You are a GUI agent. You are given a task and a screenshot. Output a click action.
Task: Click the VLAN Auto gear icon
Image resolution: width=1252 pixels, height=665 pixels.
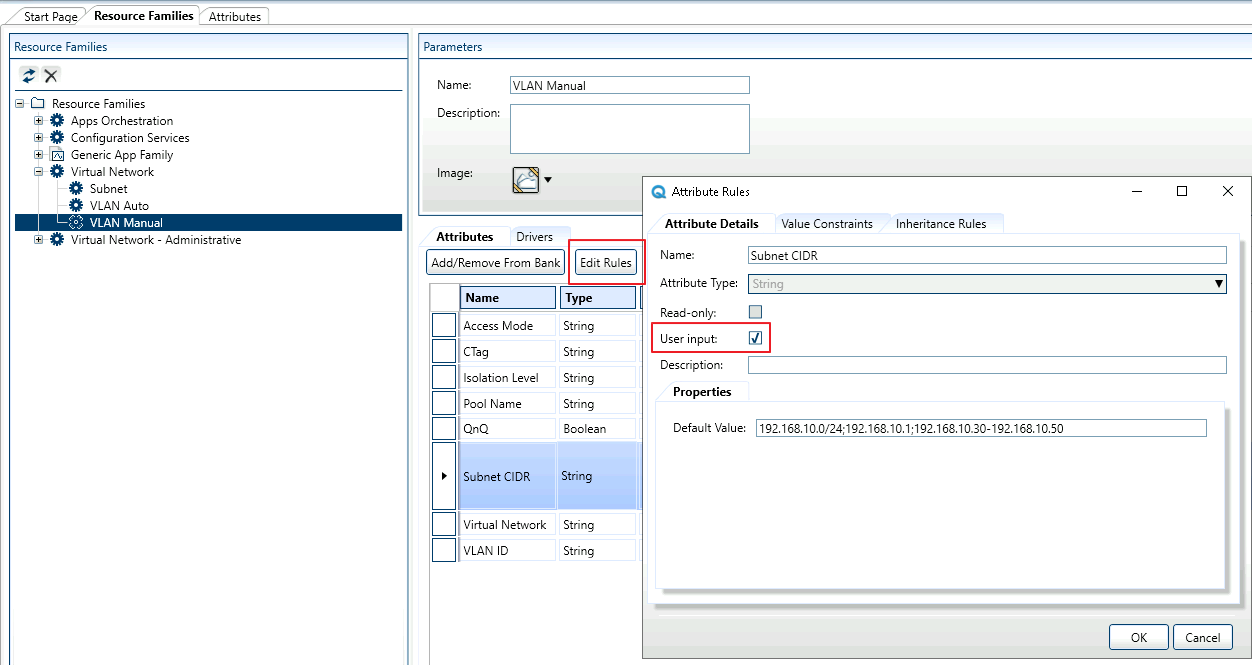(x=76, y=206)
